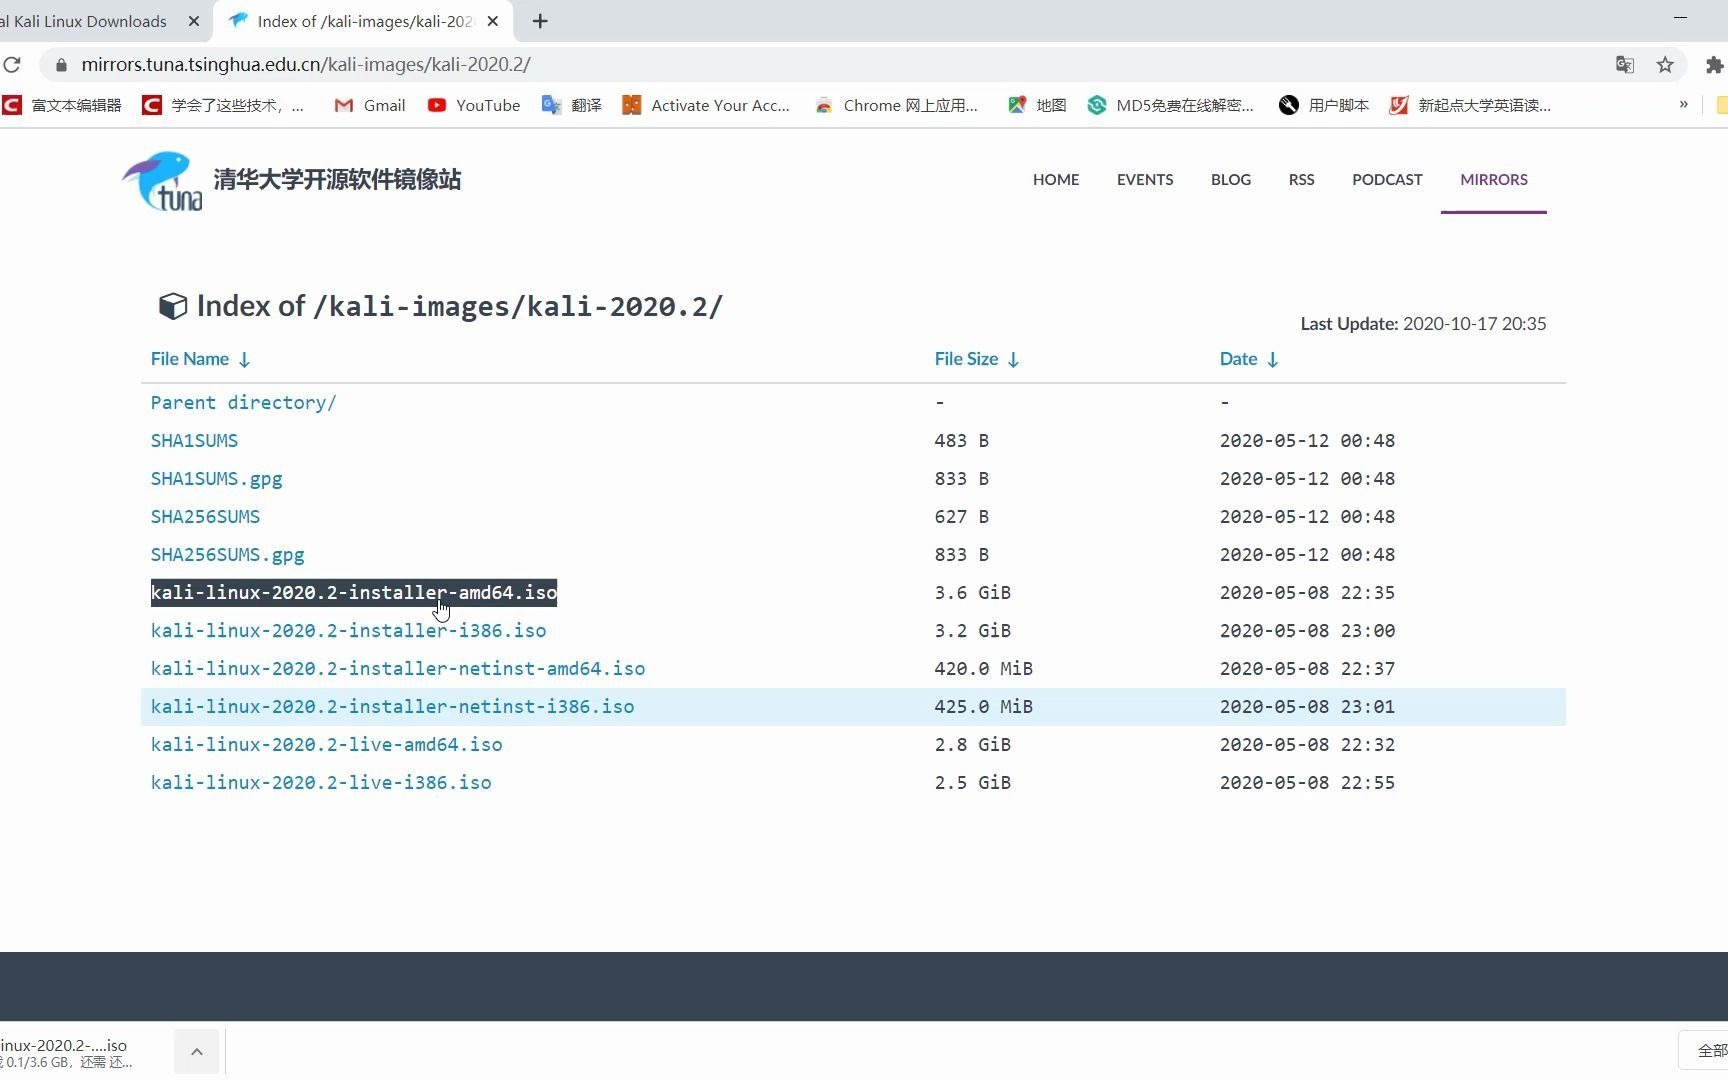Open the 翻译 bookmark
Viewport: 1728px width, 1080px height.
point(572,105)
